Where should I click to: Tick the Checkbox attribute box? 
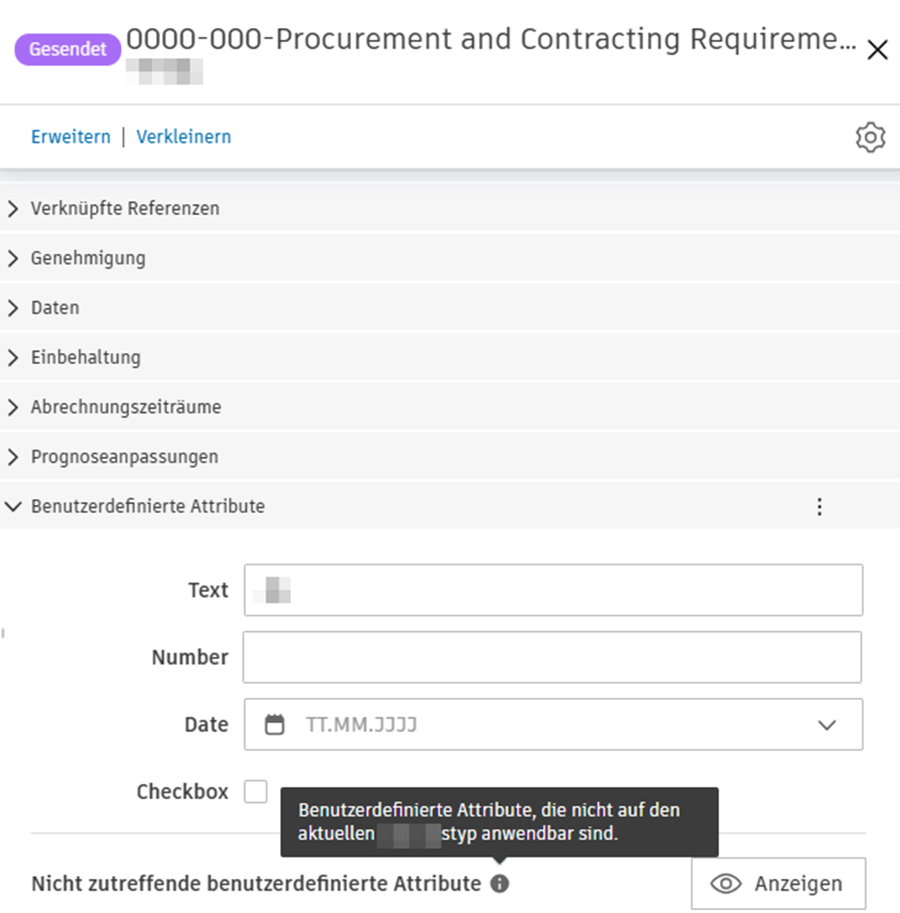coord(256,792)
